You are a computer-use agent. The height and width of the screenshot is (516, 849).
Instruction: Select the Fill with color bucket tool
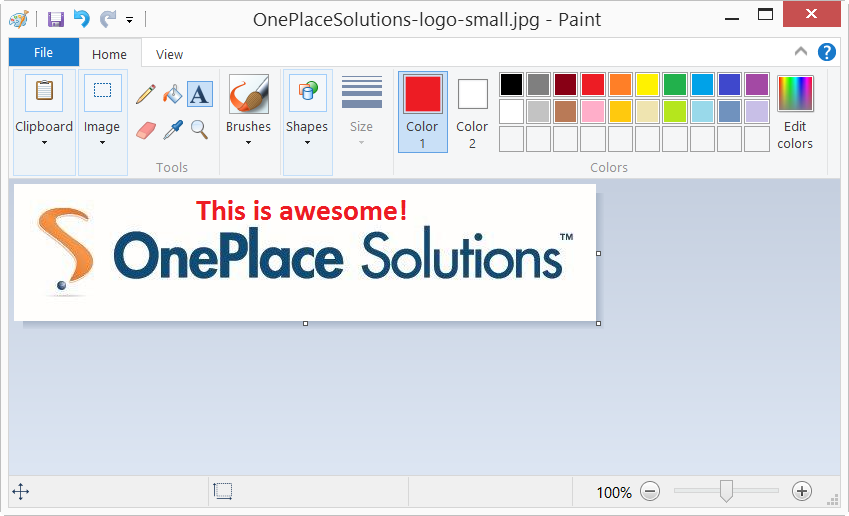173,94
